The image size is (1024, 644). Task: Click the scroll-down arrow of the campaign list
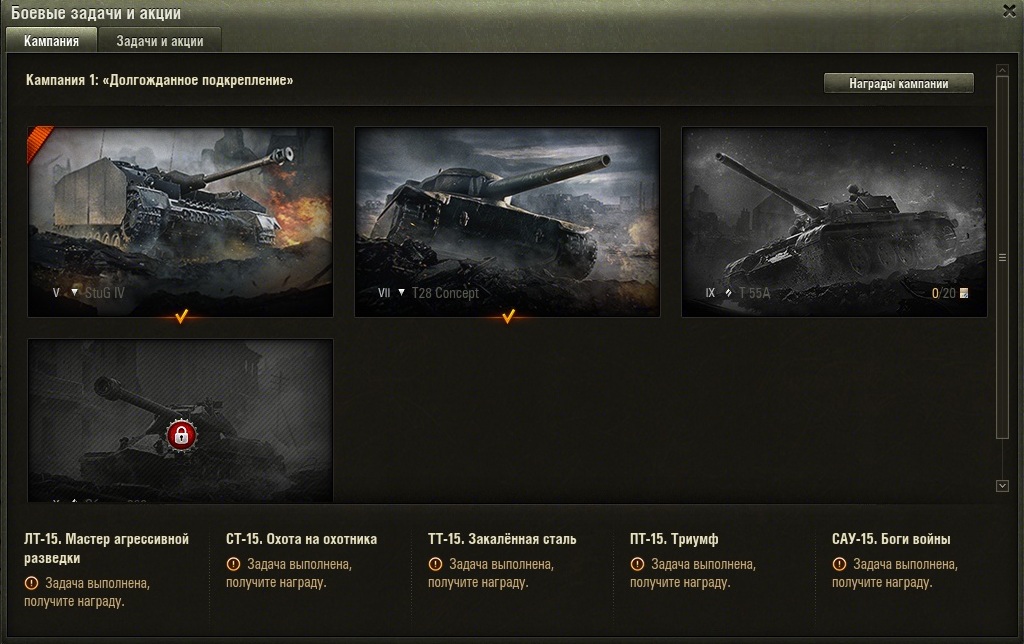pyautogui.click(x=1003, y=485)
